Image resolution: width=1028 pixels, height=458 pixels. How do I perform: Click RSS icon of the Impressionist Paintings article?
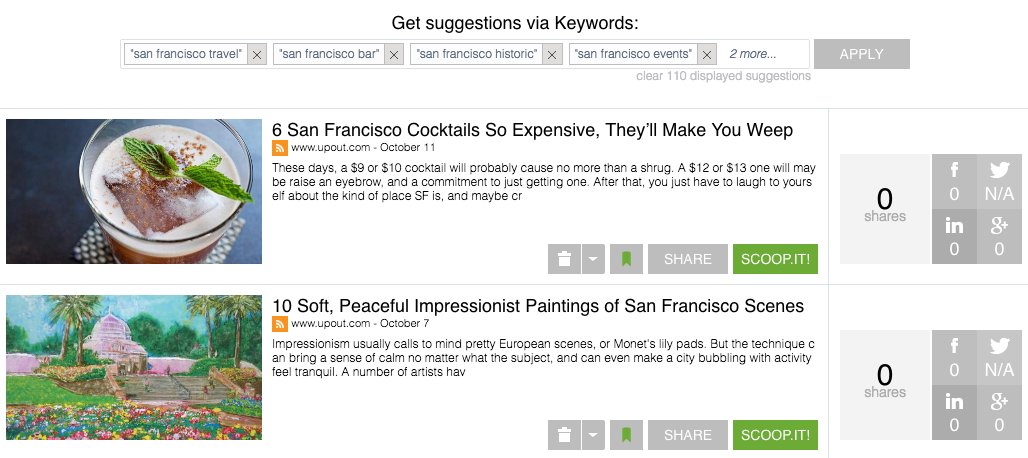pyautogui.click(x=280, y=323)
